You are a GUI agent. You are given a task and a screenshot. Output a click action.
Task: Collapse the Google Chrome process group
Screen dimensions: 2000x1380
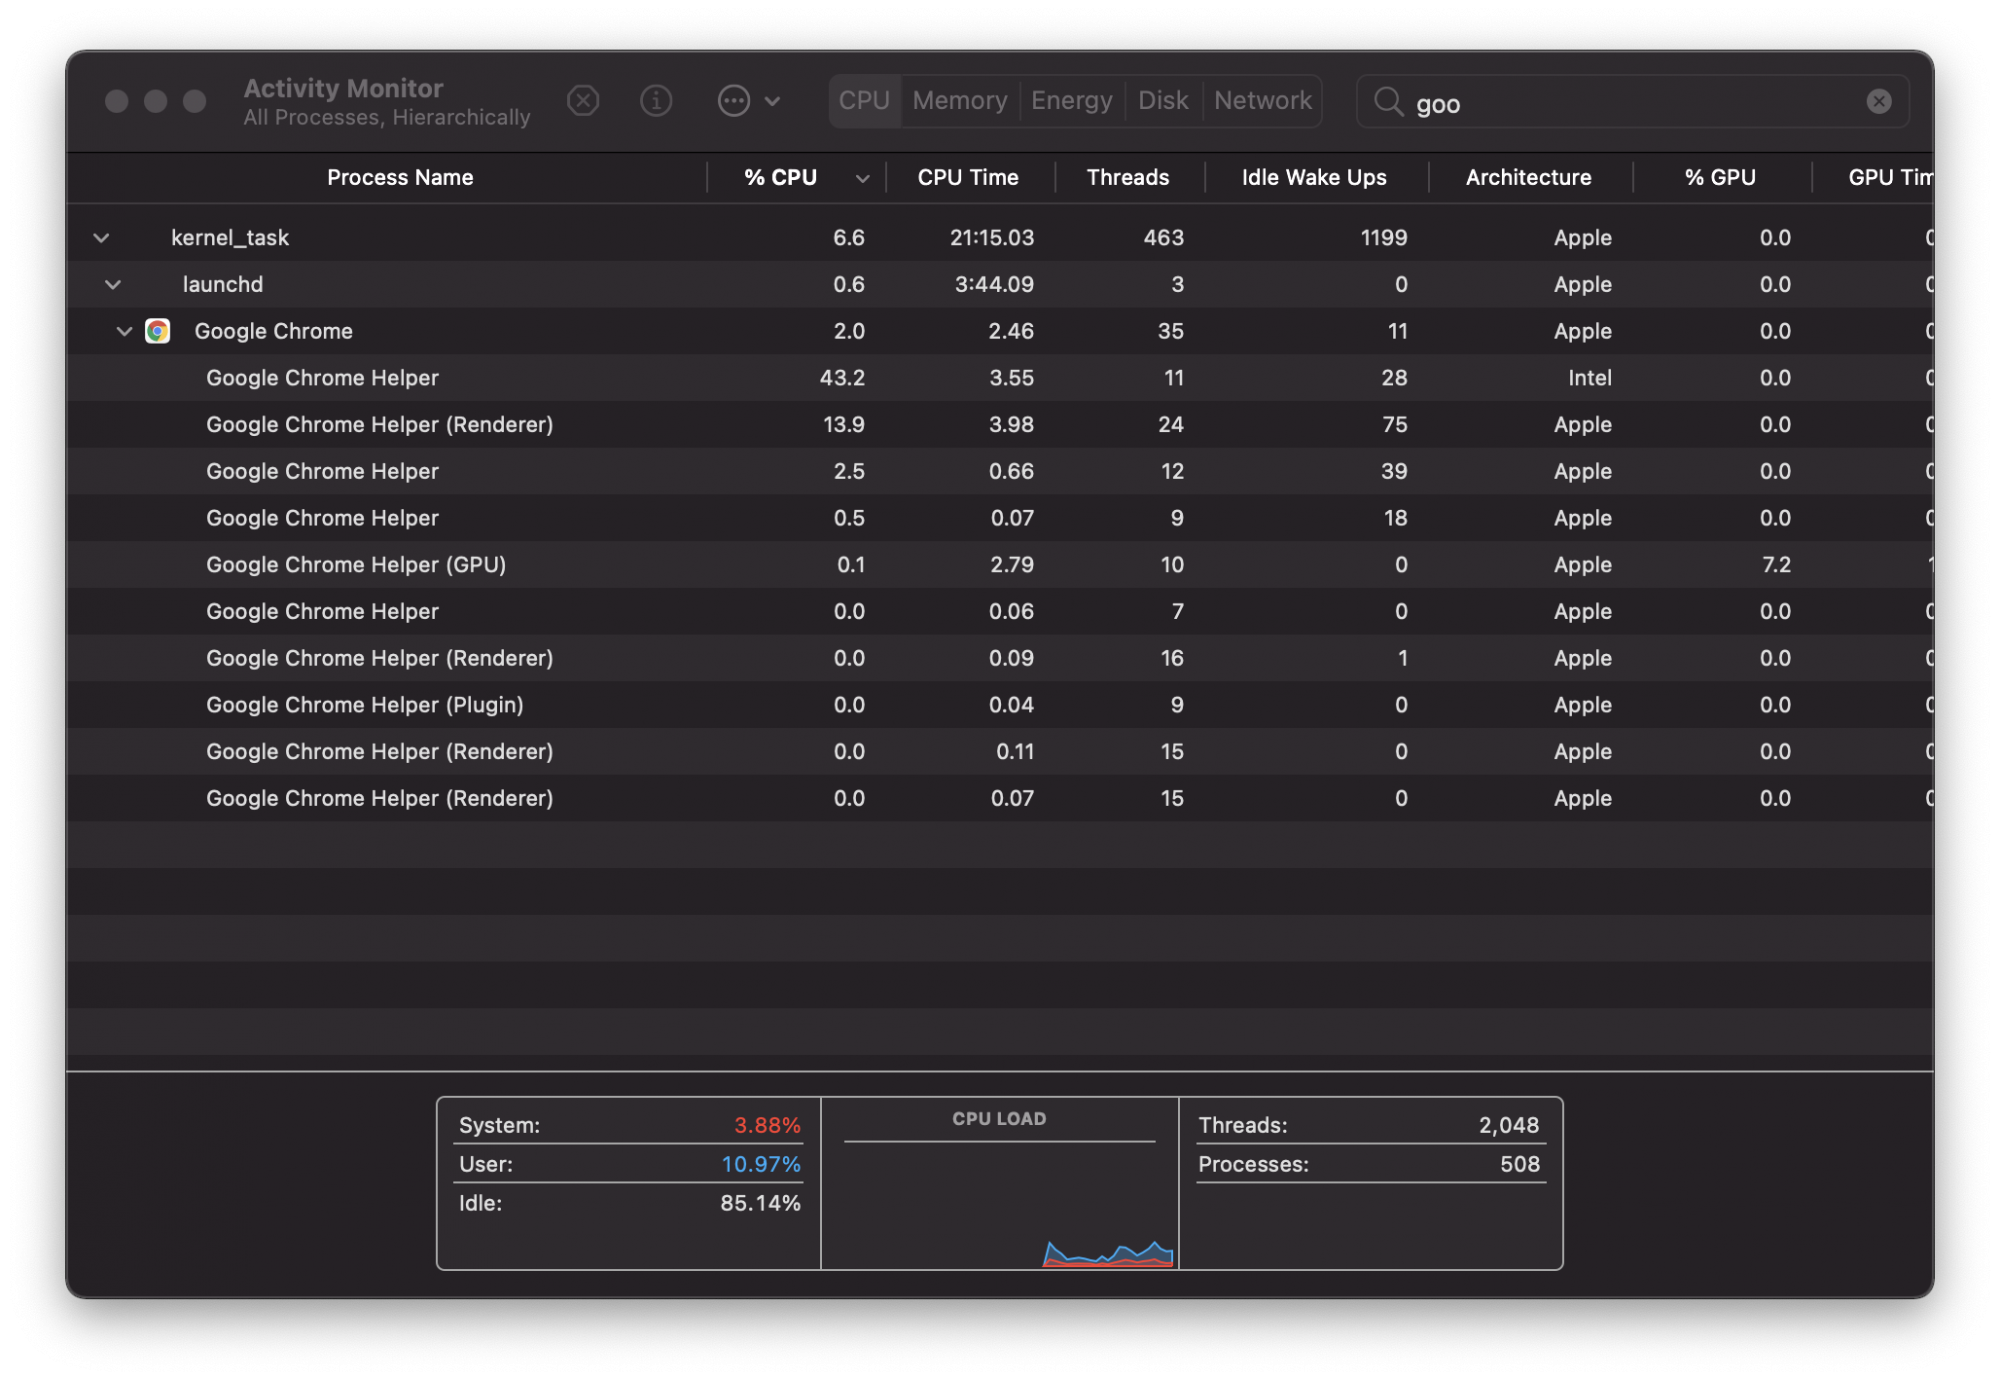pos(124,331)
